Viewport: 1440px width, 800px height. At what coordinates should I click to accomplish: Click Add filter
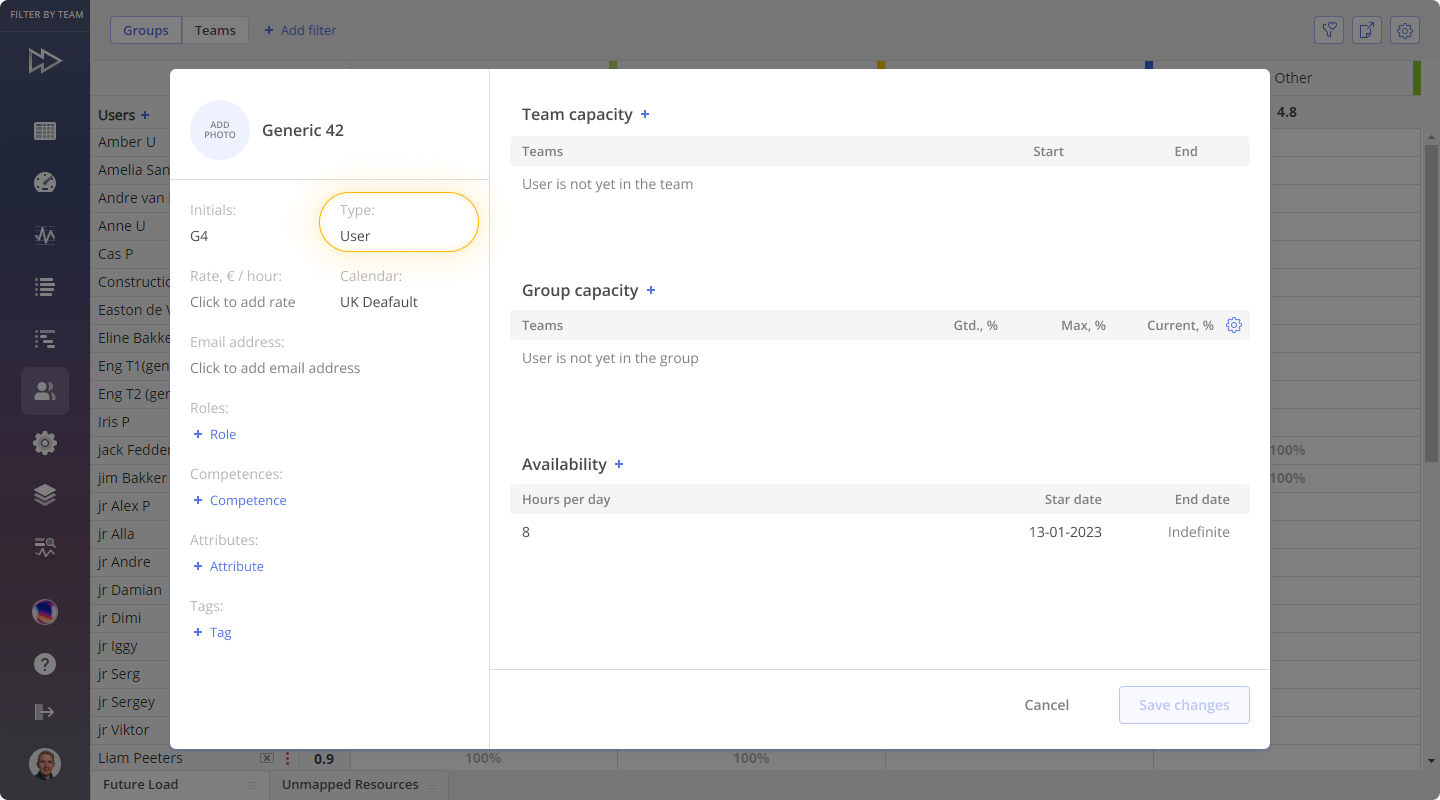(300, 30)
